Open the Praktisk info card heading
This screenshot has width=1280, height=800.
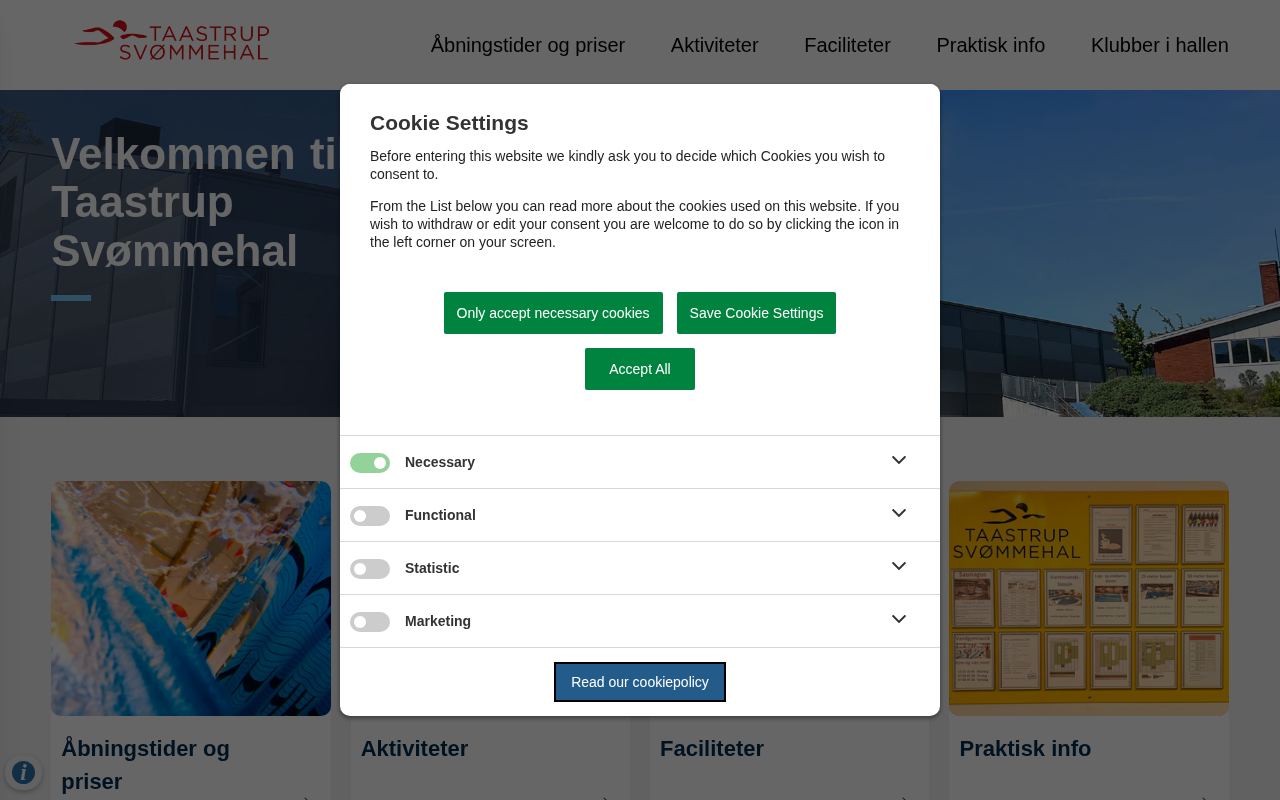(x=1025, y=749)
